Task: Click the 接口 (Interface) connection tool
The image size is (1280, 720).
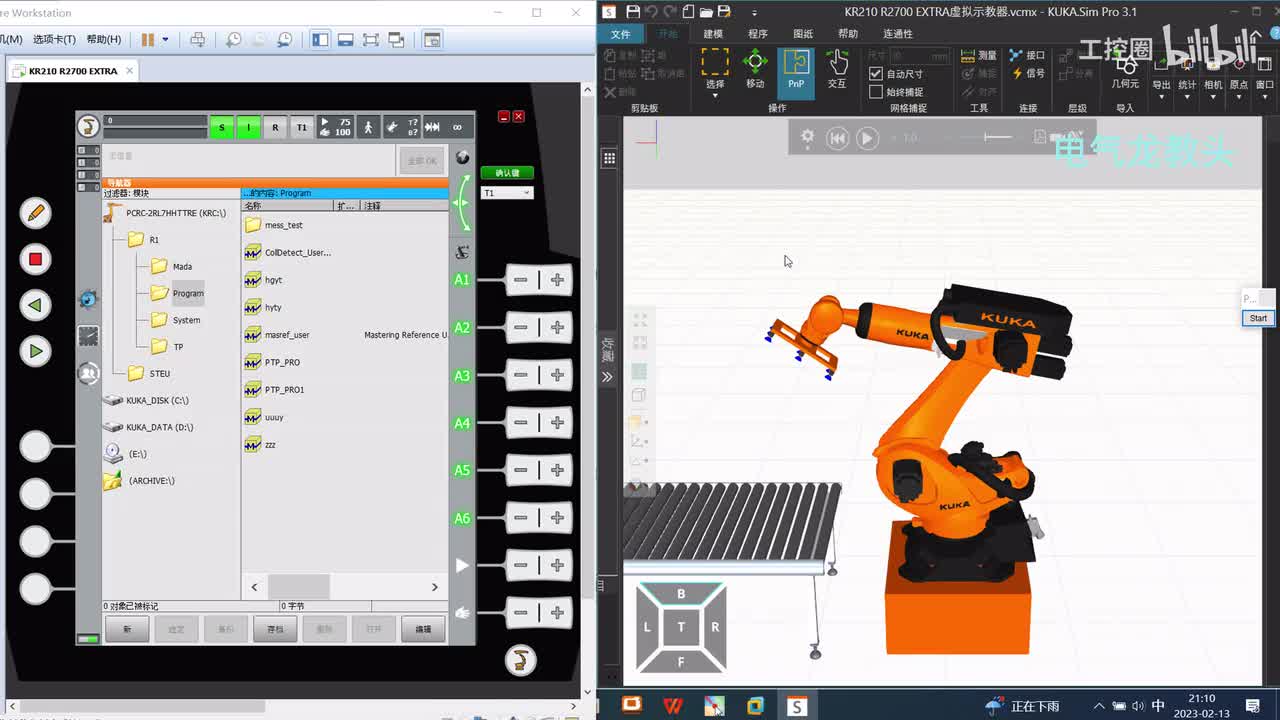Action: click(1027, 55)
